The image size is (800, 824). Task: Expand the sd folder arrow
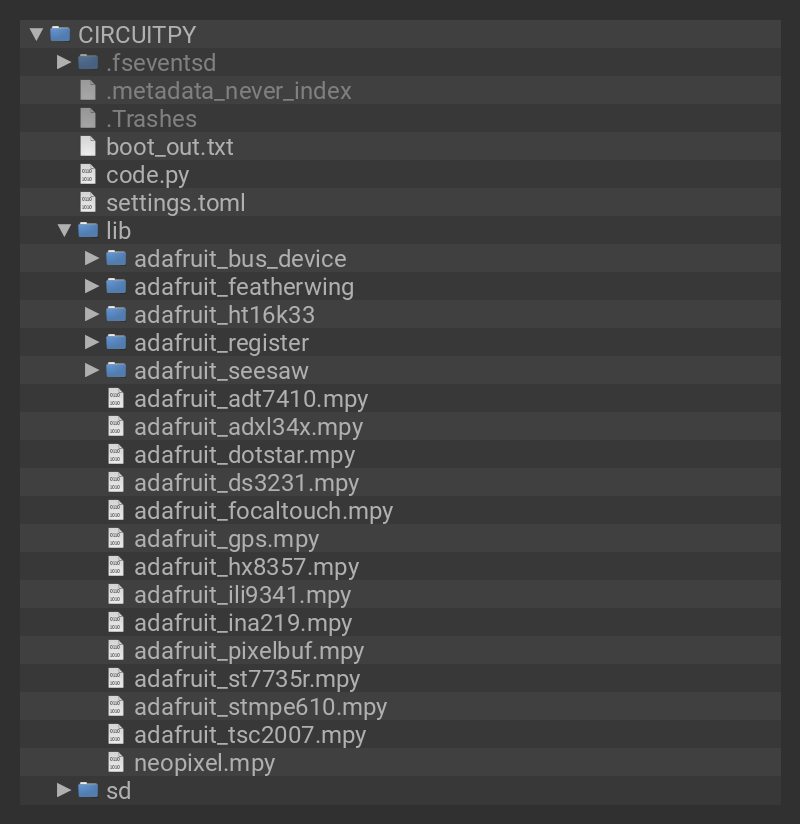pyautogui.click(x=65, y=790)
